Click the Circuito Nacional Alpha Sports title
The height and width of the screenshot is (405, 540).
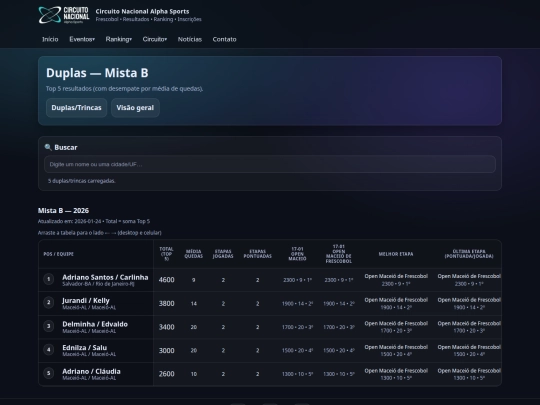click(x=142, y=11)
